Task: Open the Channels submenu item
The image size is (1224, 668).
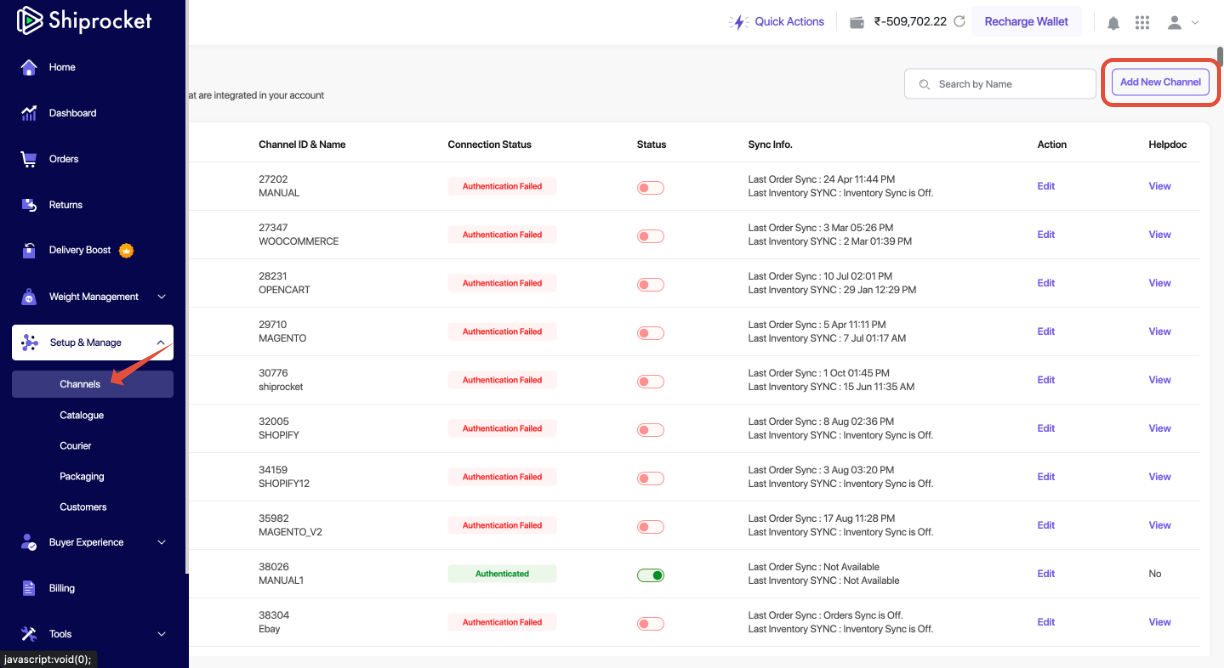Action: (x=93, y=384)
